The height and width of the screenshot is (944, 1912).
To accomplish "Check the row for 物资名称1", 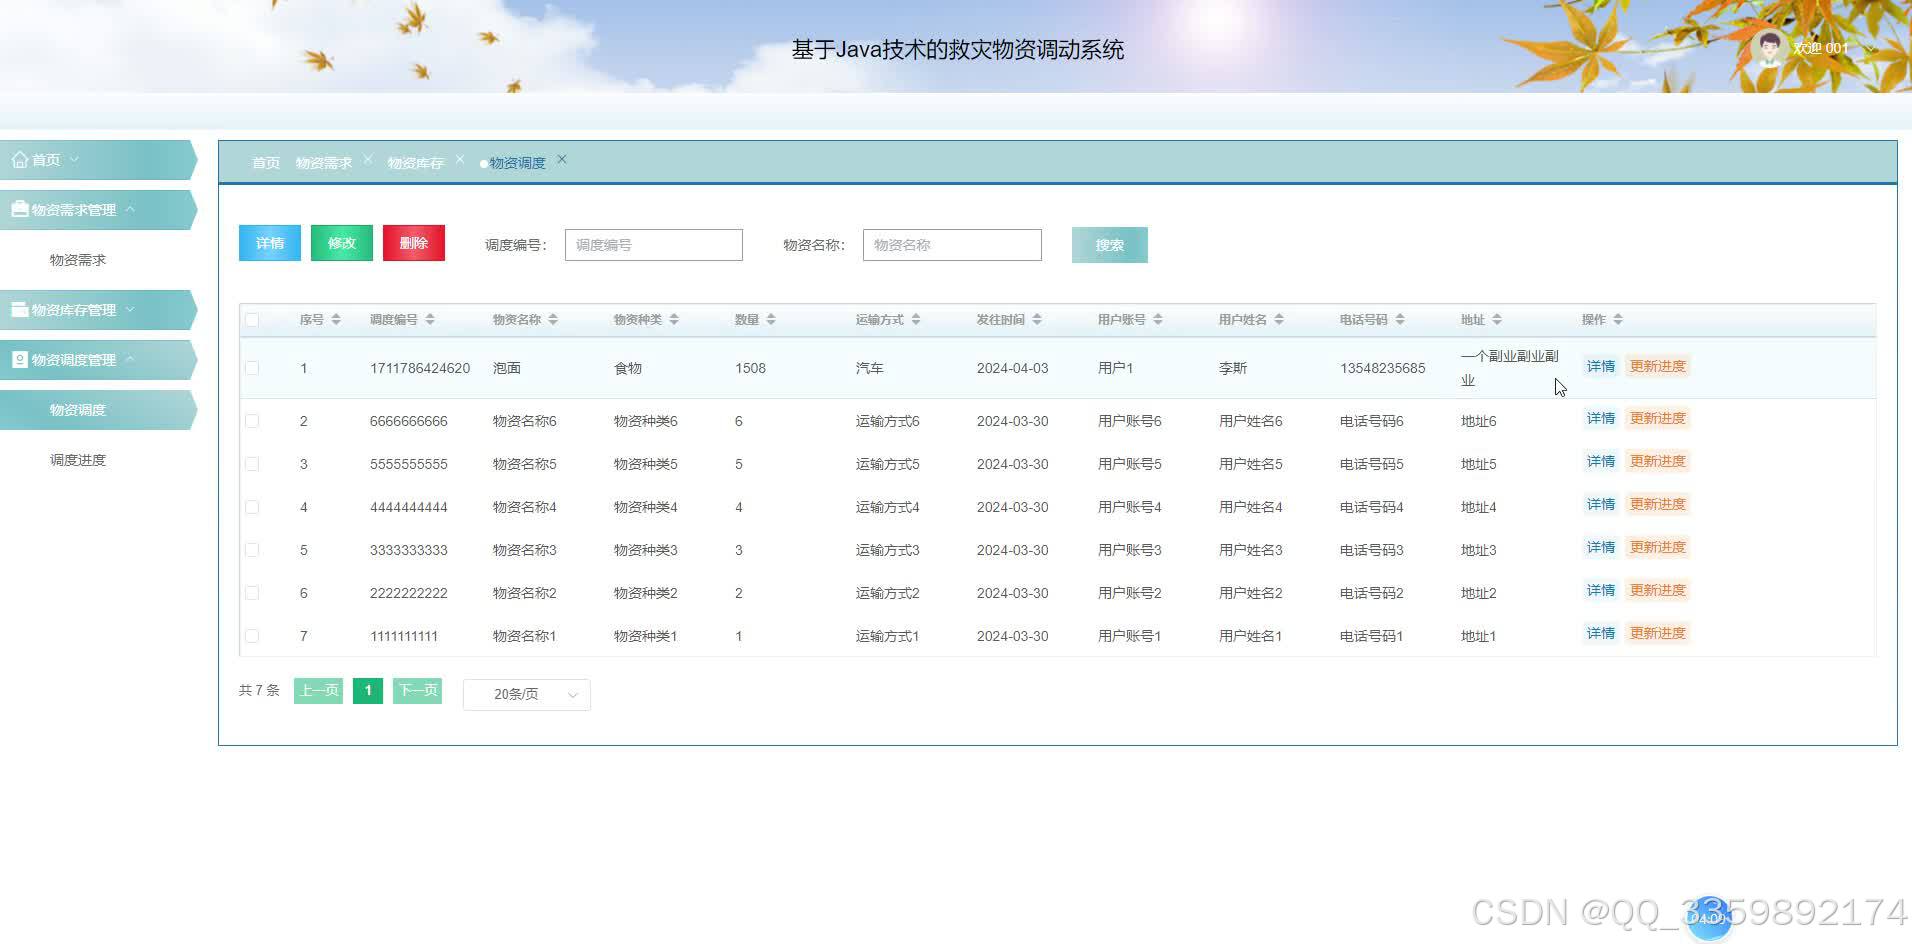I will point(252,636).
